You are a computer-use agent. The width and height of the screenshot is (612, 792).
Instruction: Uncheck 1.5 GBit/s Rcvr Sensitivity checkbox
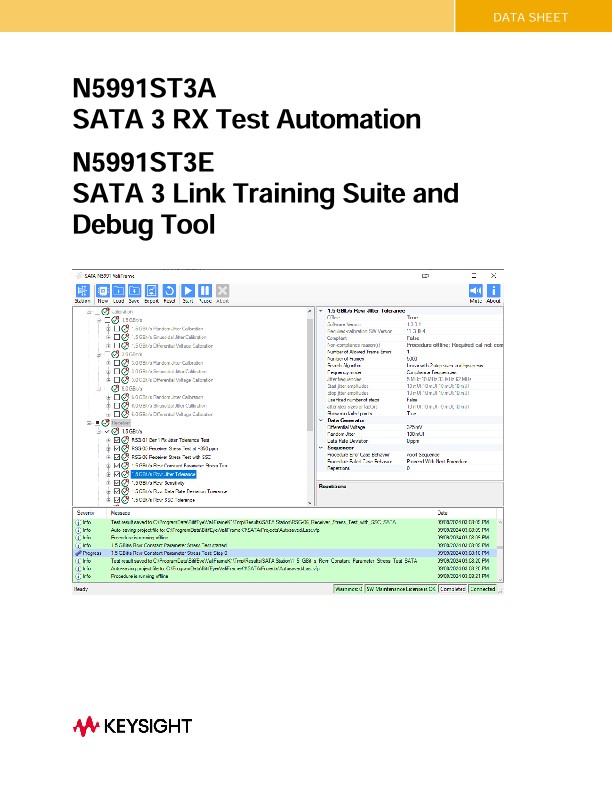[x=117, y=483]
